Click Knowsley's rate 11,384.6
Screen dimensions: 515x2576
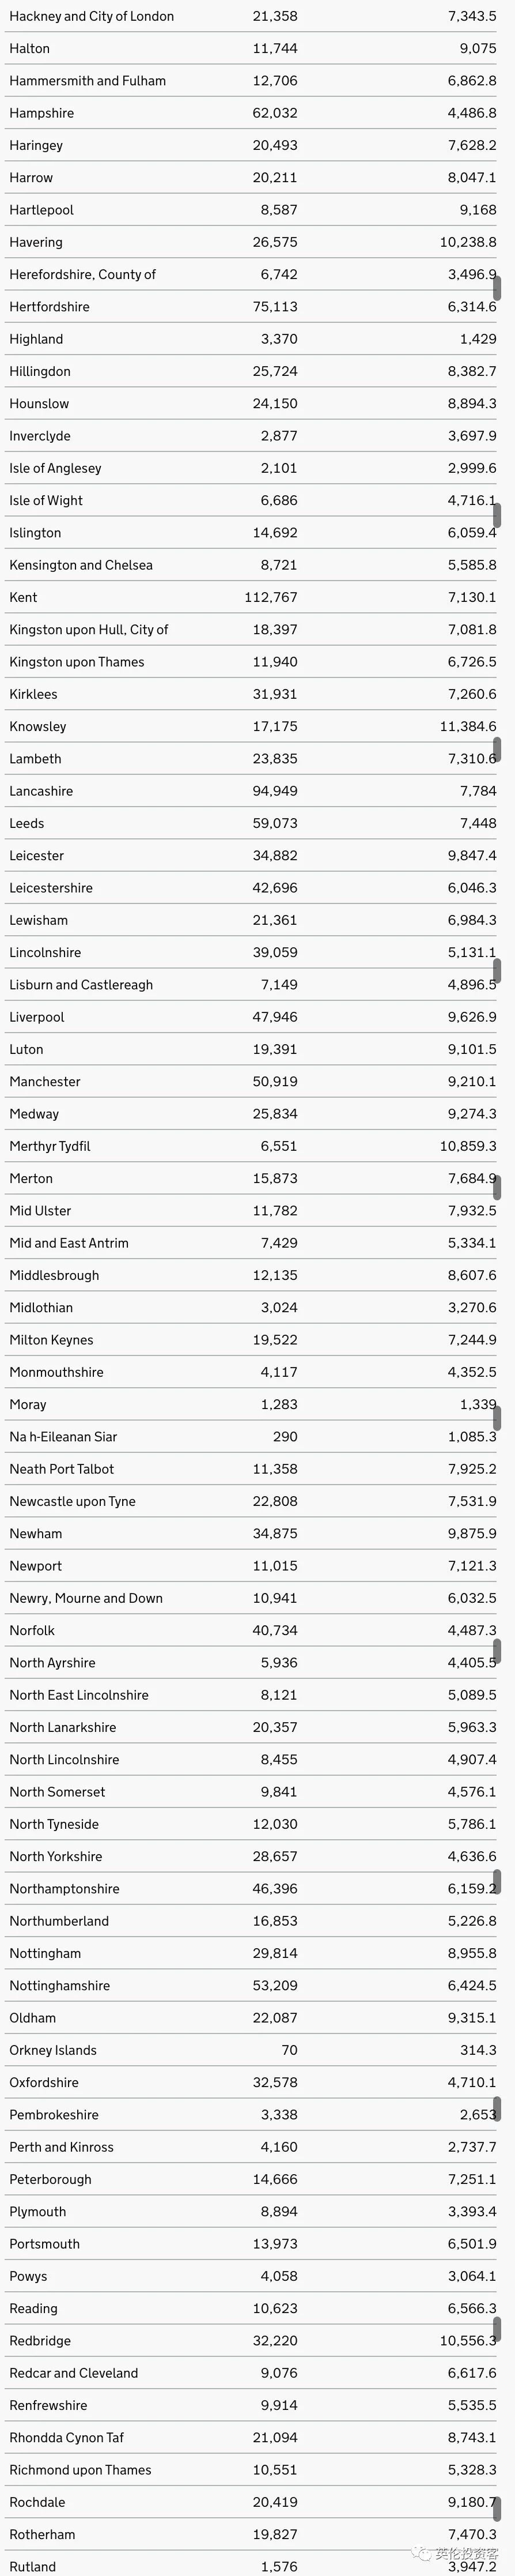click(468, 726)
